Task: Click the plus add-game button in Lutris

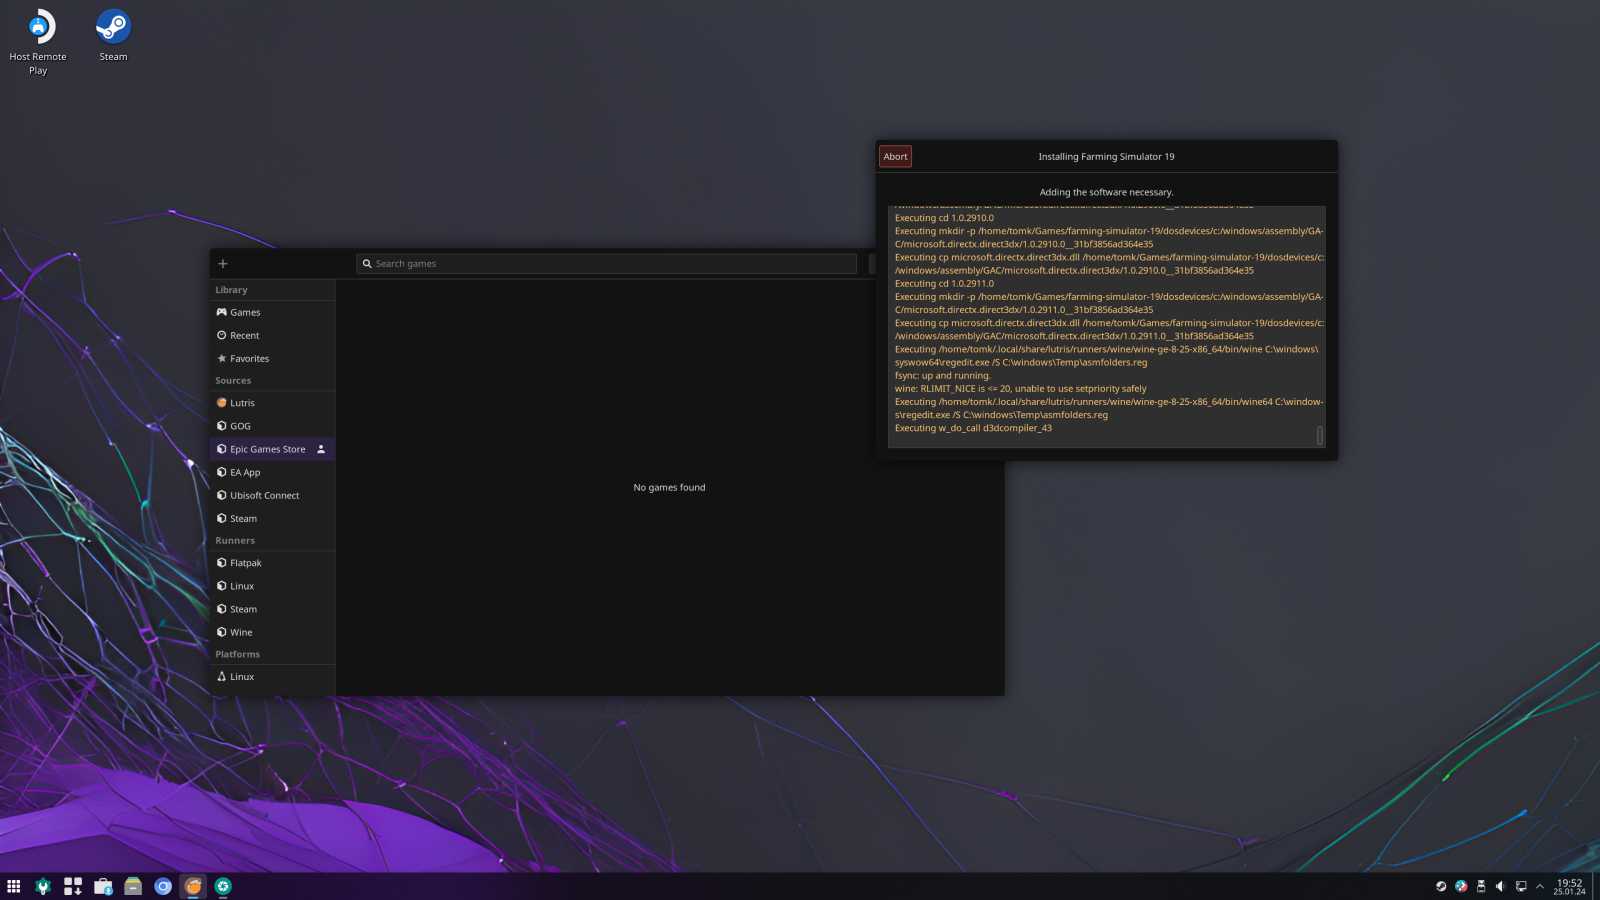Action: [223, 264]
